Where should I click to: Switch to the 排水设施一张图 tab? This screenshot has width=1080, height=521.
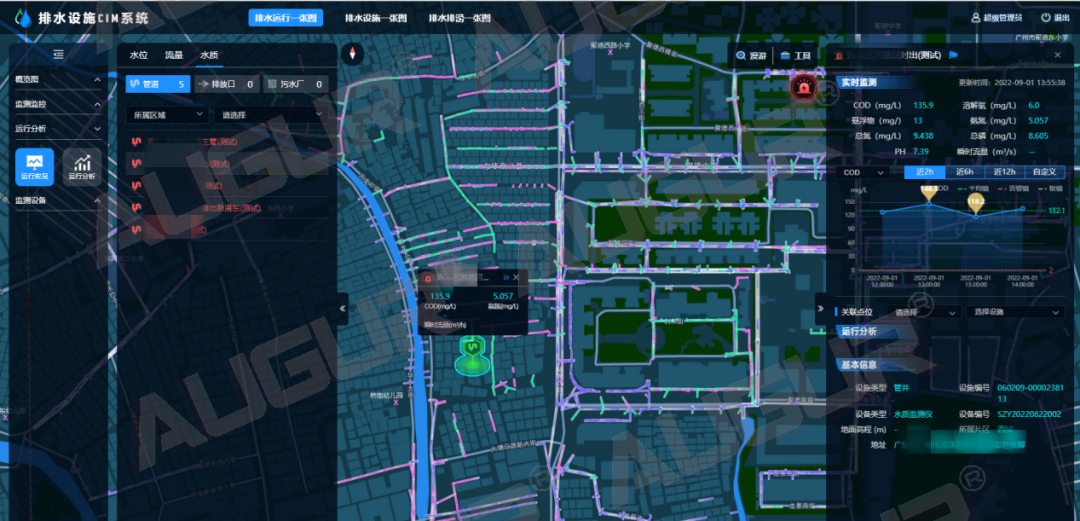(x=375, y=18)
